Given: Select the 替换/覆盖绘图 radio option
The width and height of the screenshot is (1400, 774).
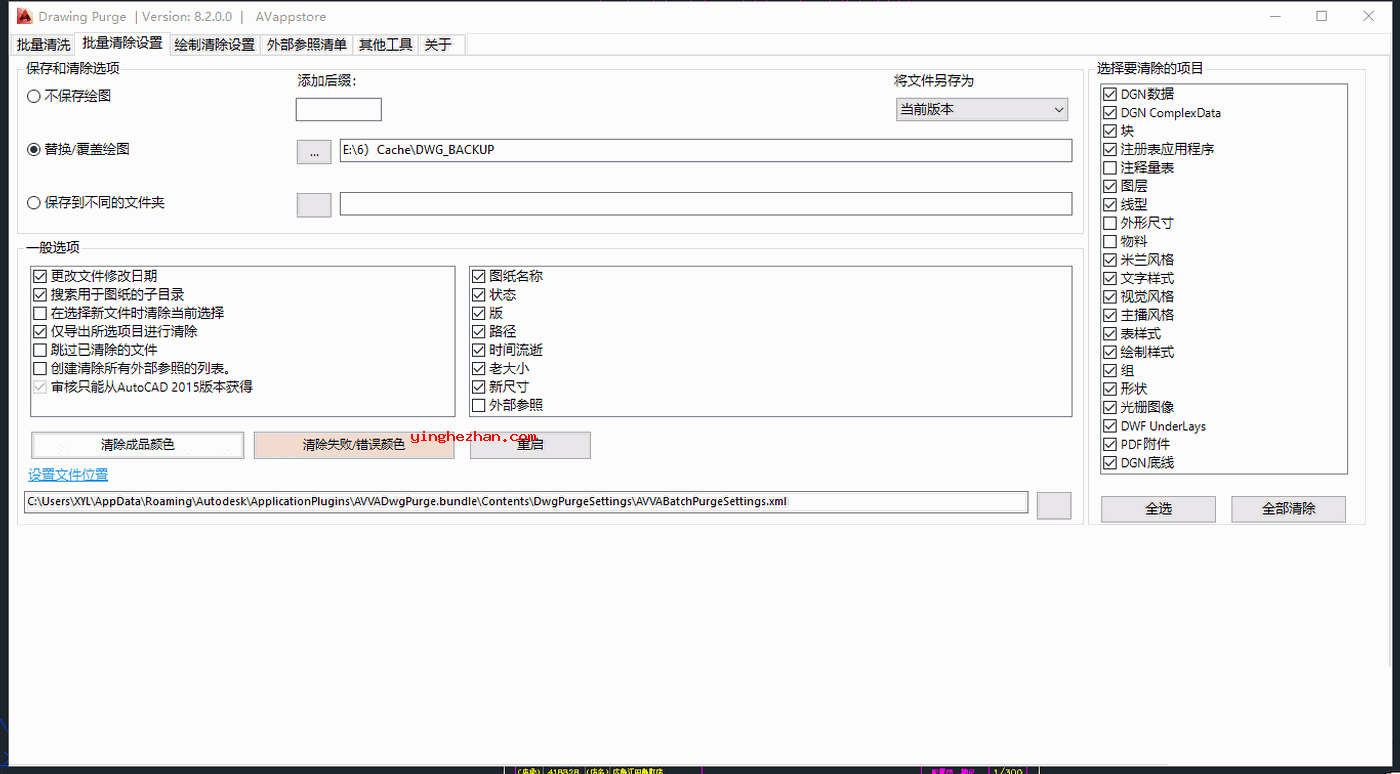Looking at the screenshot, I should (x=34, y=149).
